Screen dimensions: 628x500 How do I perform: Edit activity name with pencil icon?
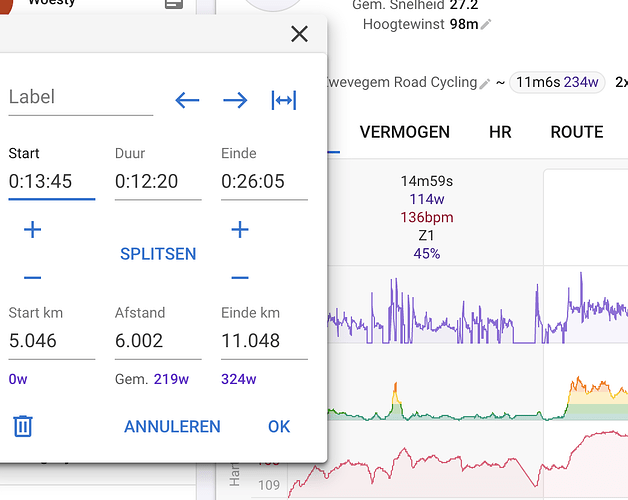coord(485,84)
